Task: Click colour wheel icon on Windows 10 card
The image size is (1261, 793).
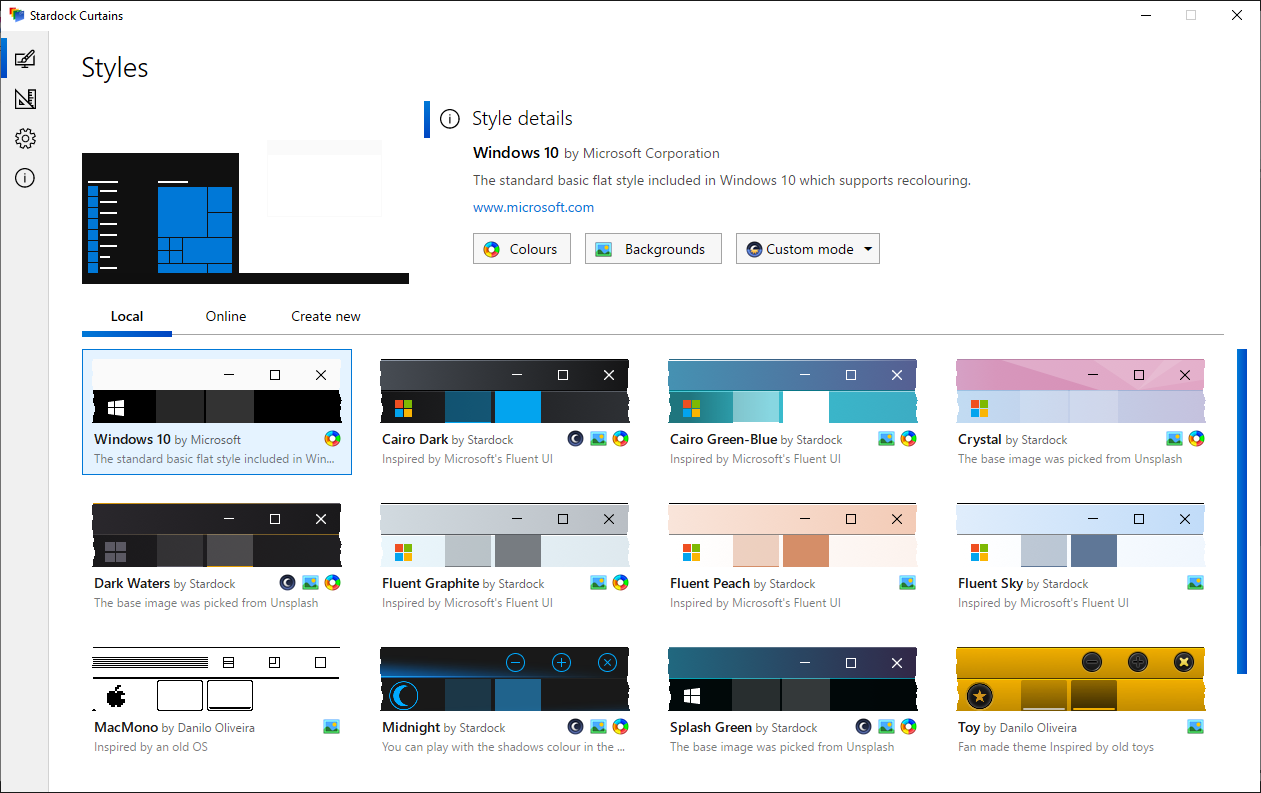Action: click(332, 439)
